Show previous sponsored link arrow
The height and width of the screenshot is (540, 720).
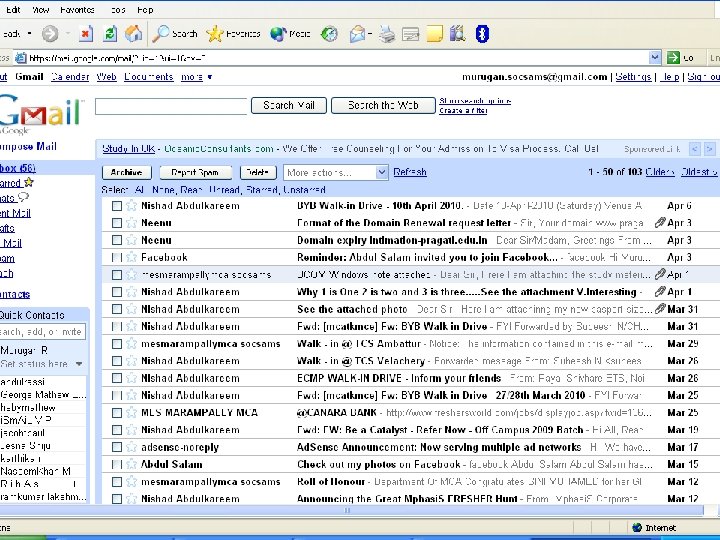[695, 149]
